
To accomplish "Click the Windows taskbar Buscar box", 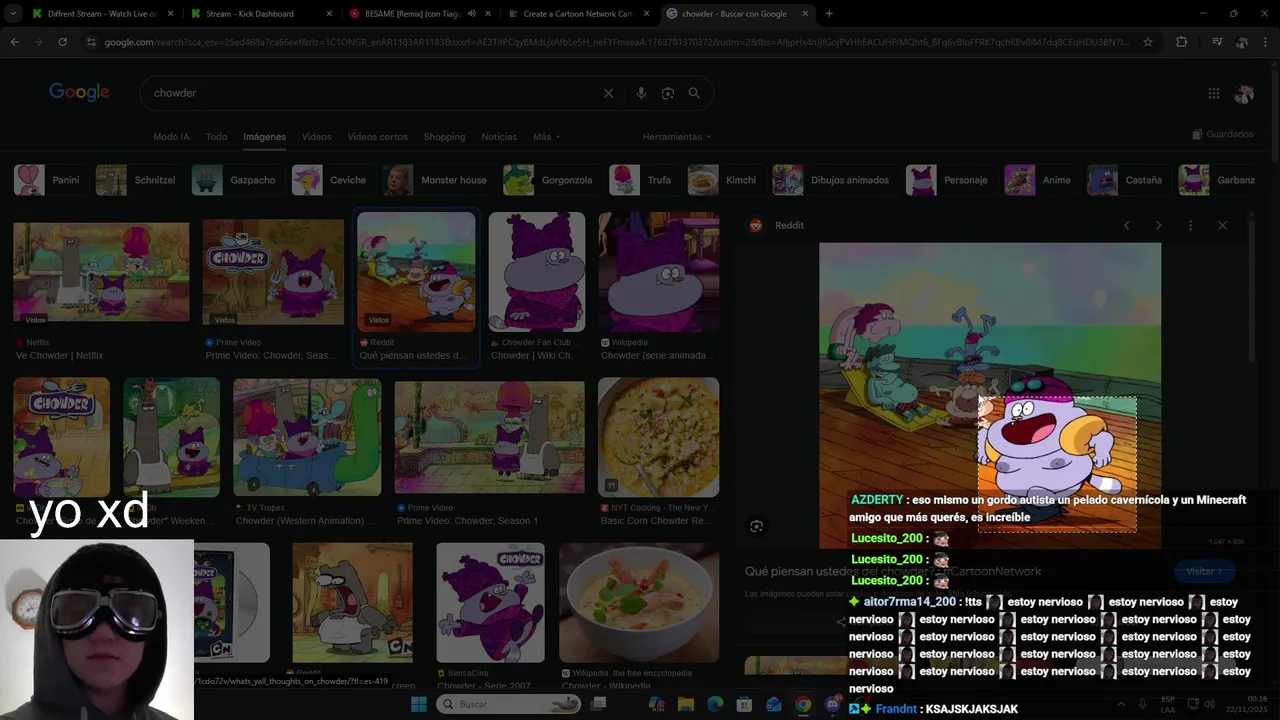I will [508, 704].
